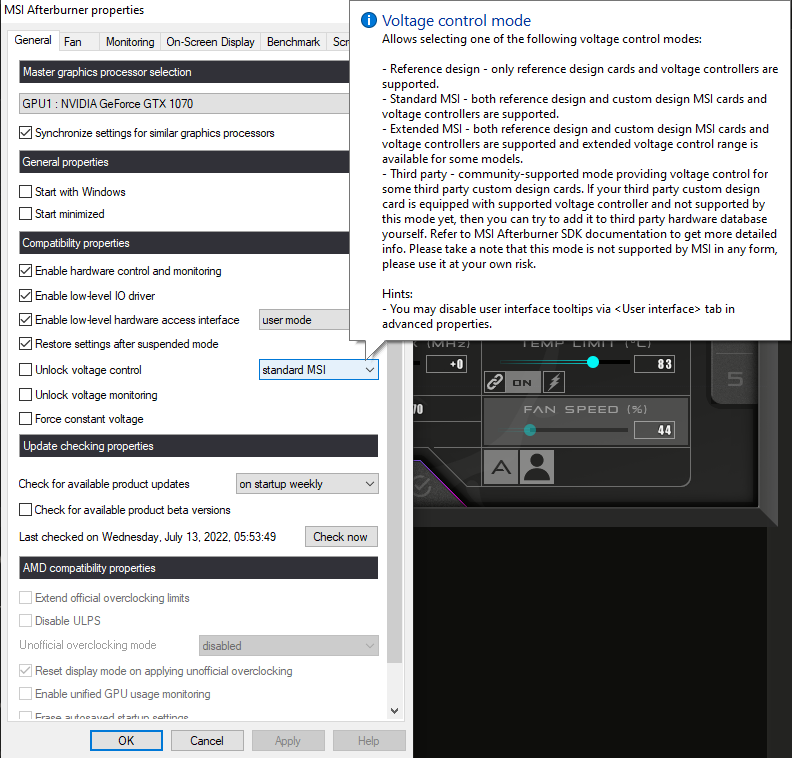Click the Fan Speed value field 44

click(654, 430)
